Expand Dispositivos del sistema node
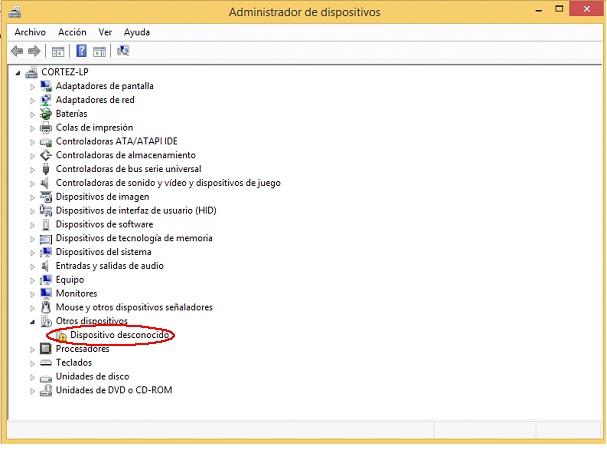This screenshot has width=607, height=457. [x=32, y=253]
